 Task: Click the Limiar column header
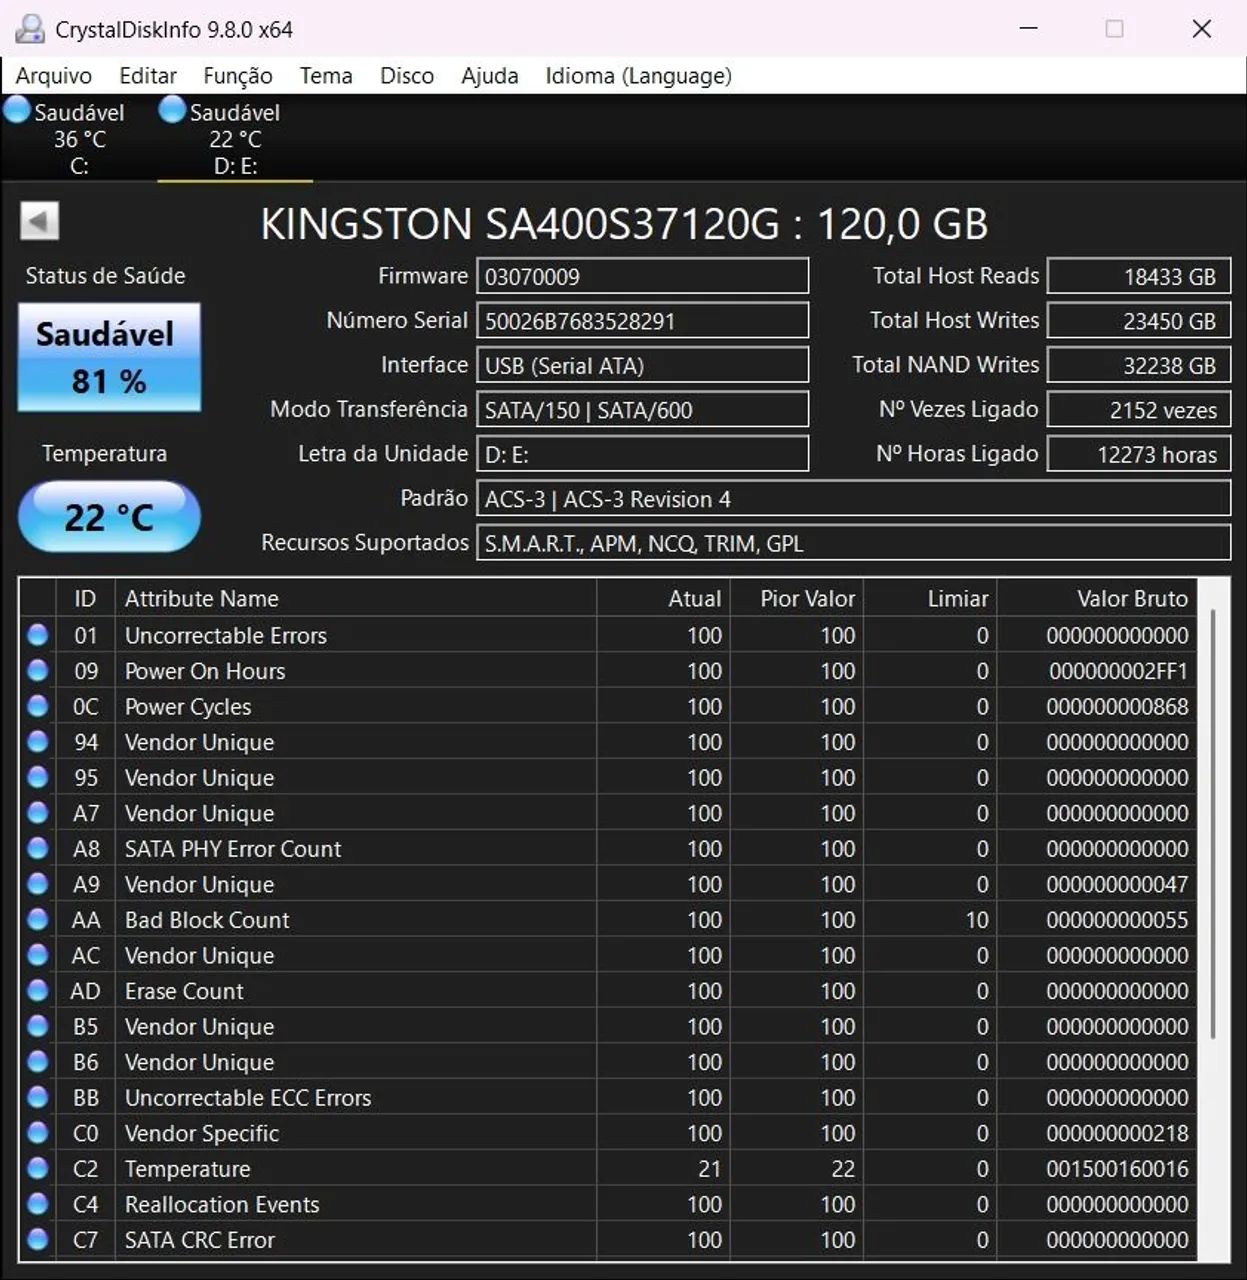pyautogui.click(x=930, y=598)
